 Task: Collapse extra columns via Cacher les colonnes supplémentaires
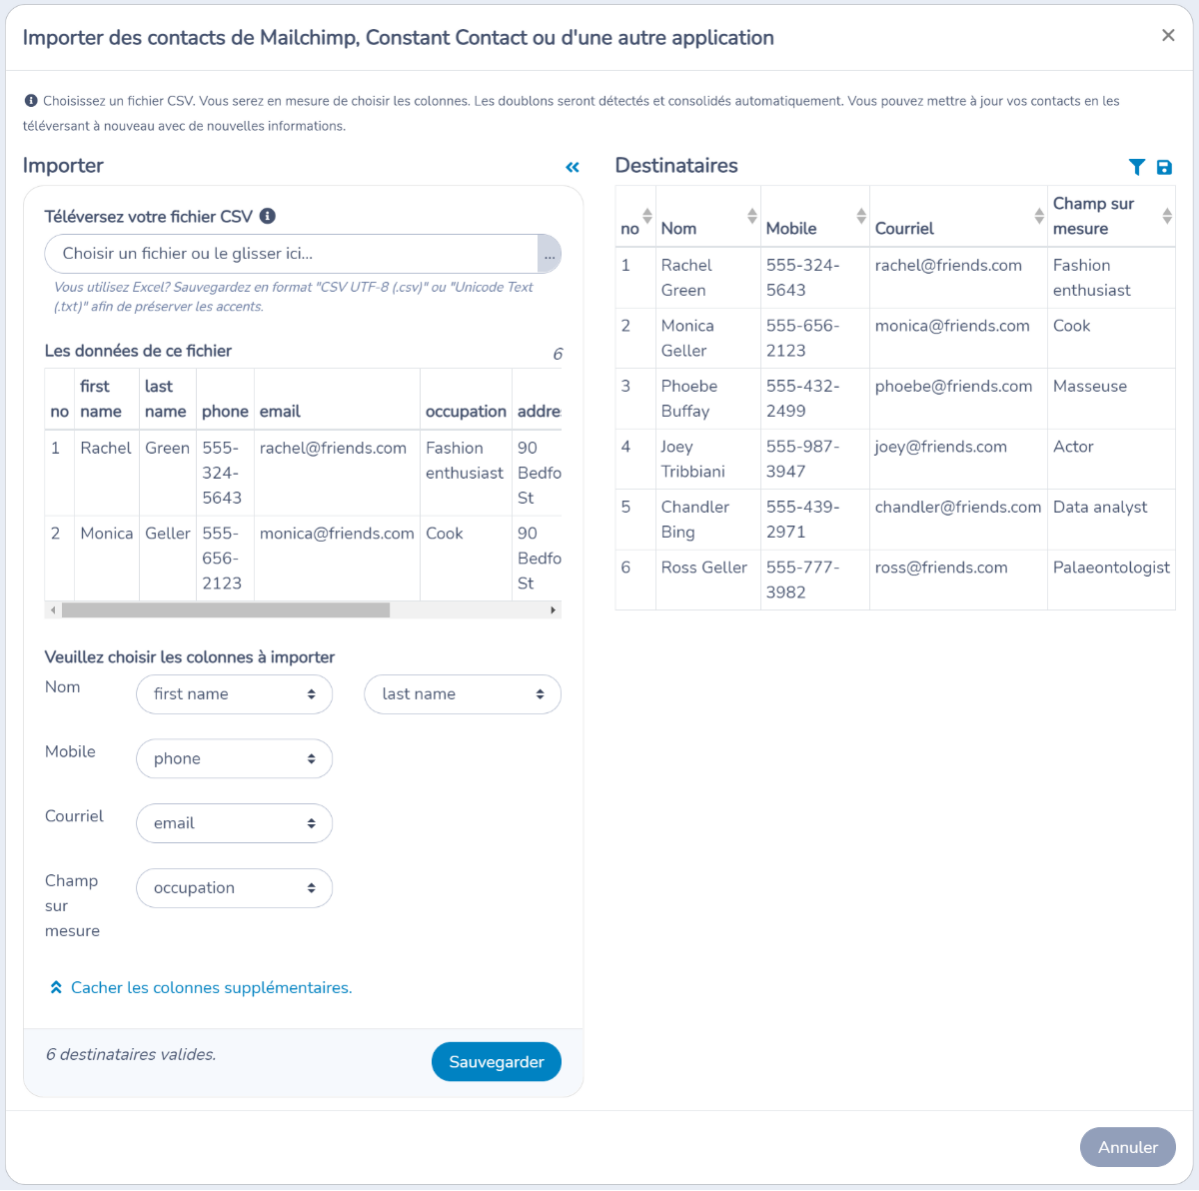click(200, 988)
